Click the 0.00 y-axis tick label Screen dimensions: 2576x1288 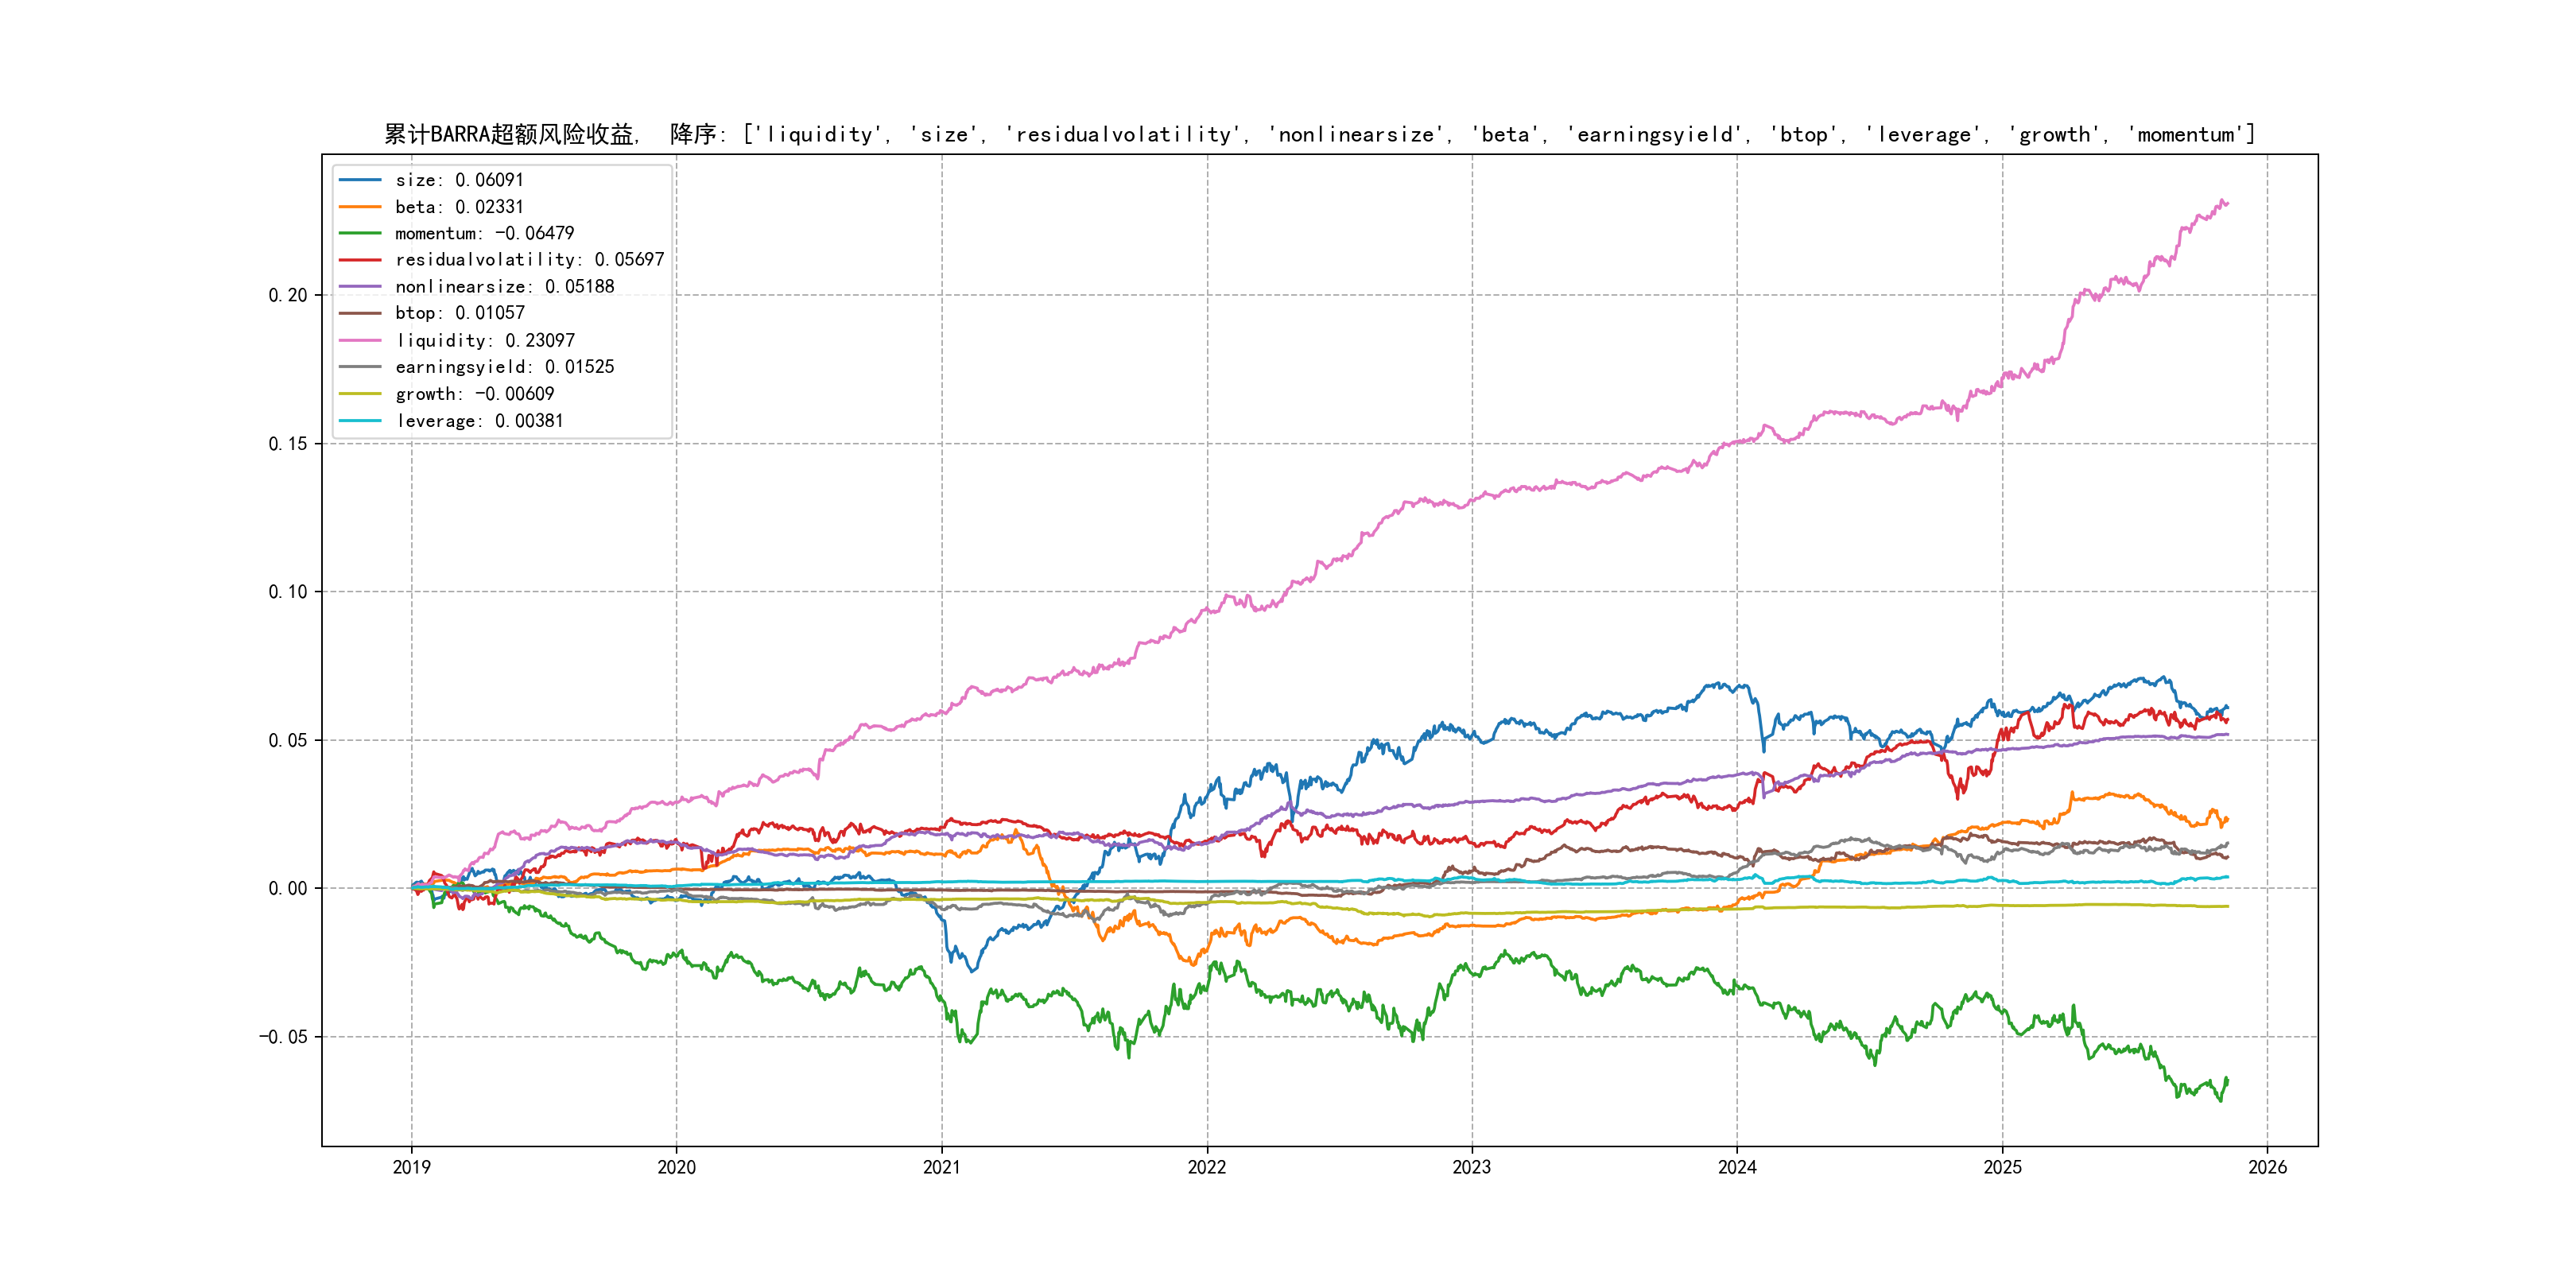[x=287, y=888]
